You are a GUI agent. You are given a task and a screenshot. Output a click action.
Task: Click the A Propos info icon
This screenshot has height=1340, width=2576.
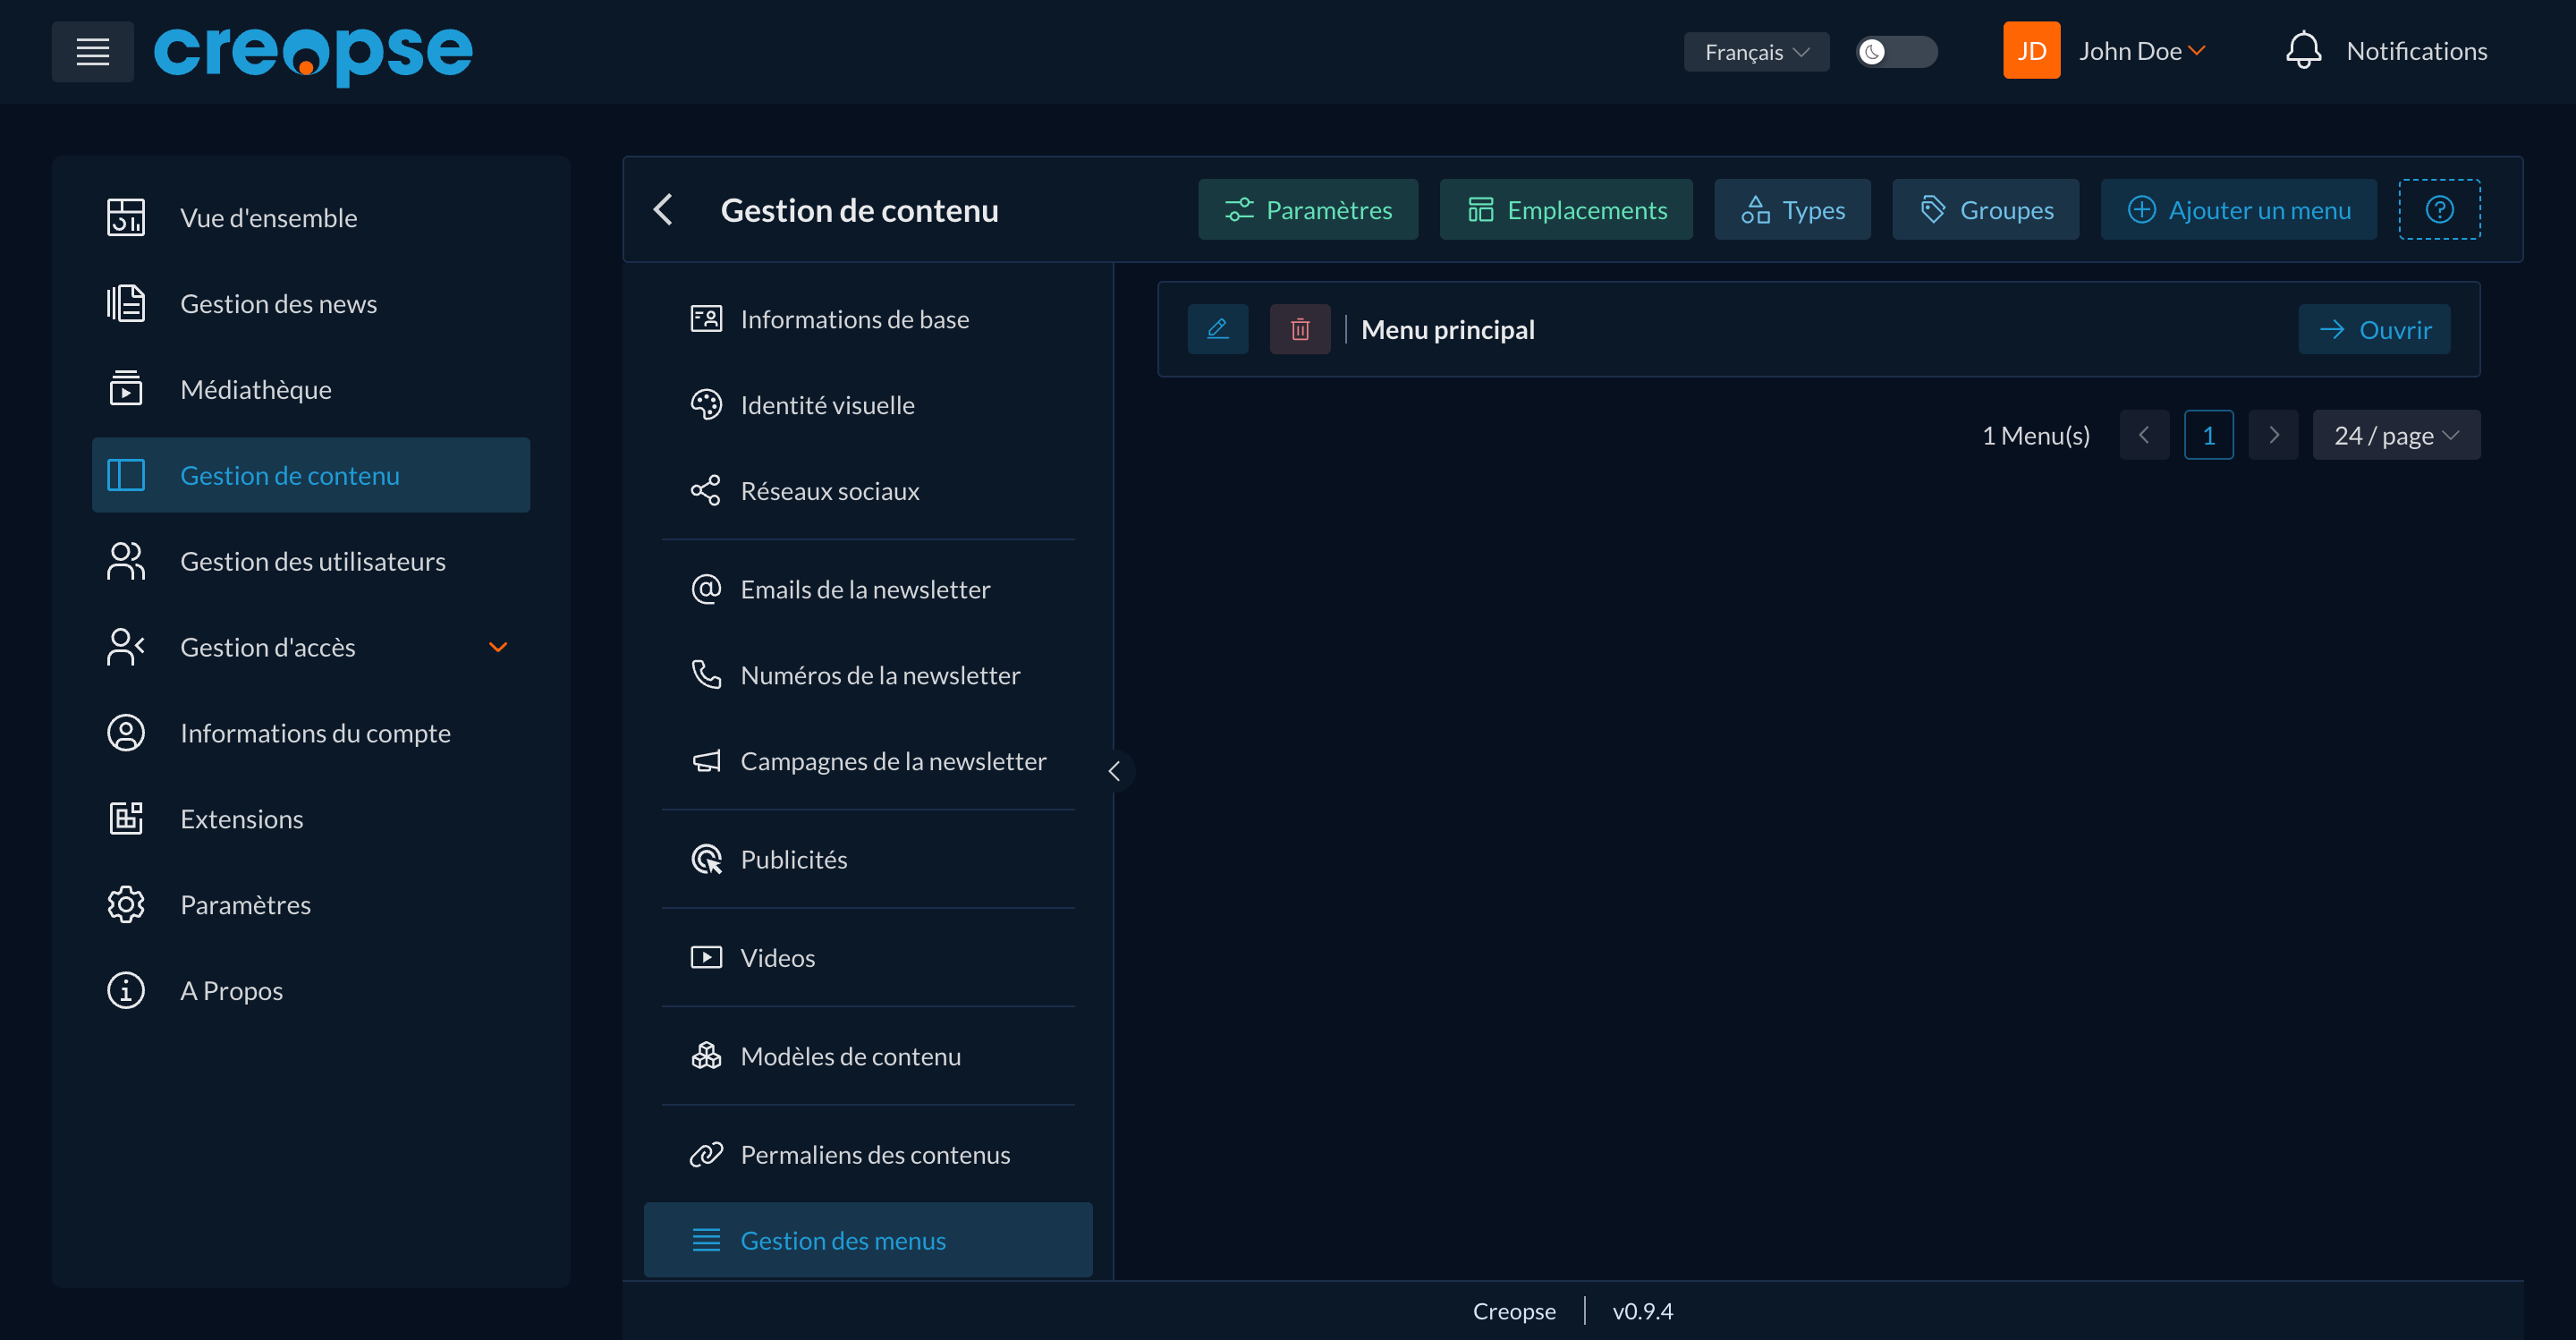click(x=125, y=990)
